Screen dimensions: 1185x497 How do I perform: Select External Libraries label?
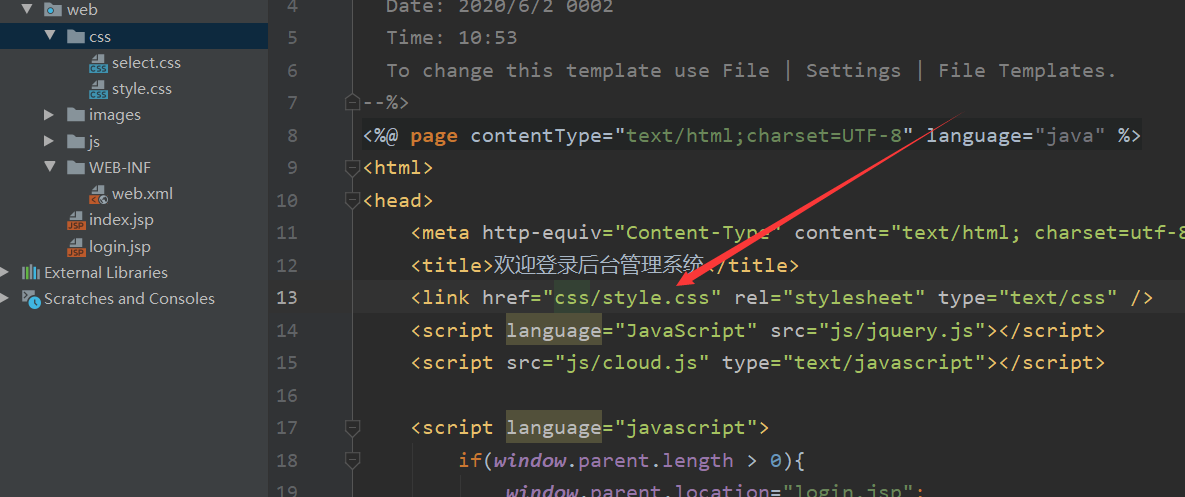106,273
